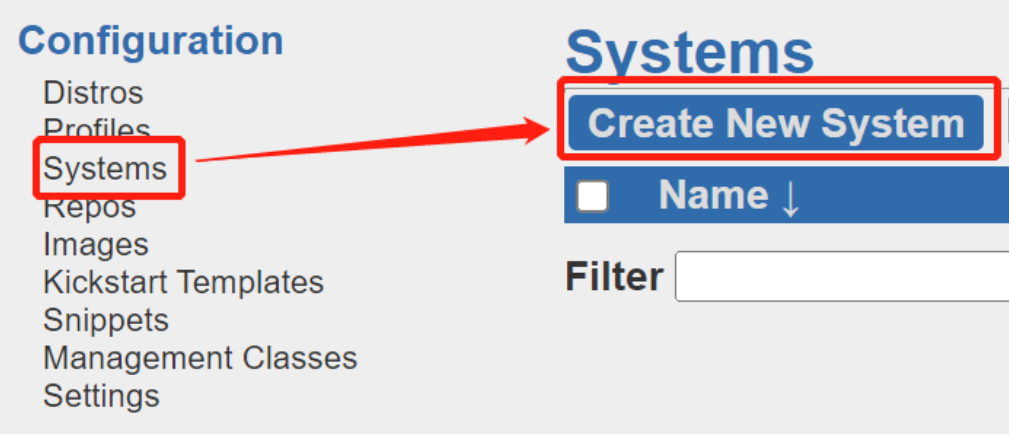Open Management Classes from sidebar
The image size is (1009, 434).
pyautogui.click(x=200, y=357)
